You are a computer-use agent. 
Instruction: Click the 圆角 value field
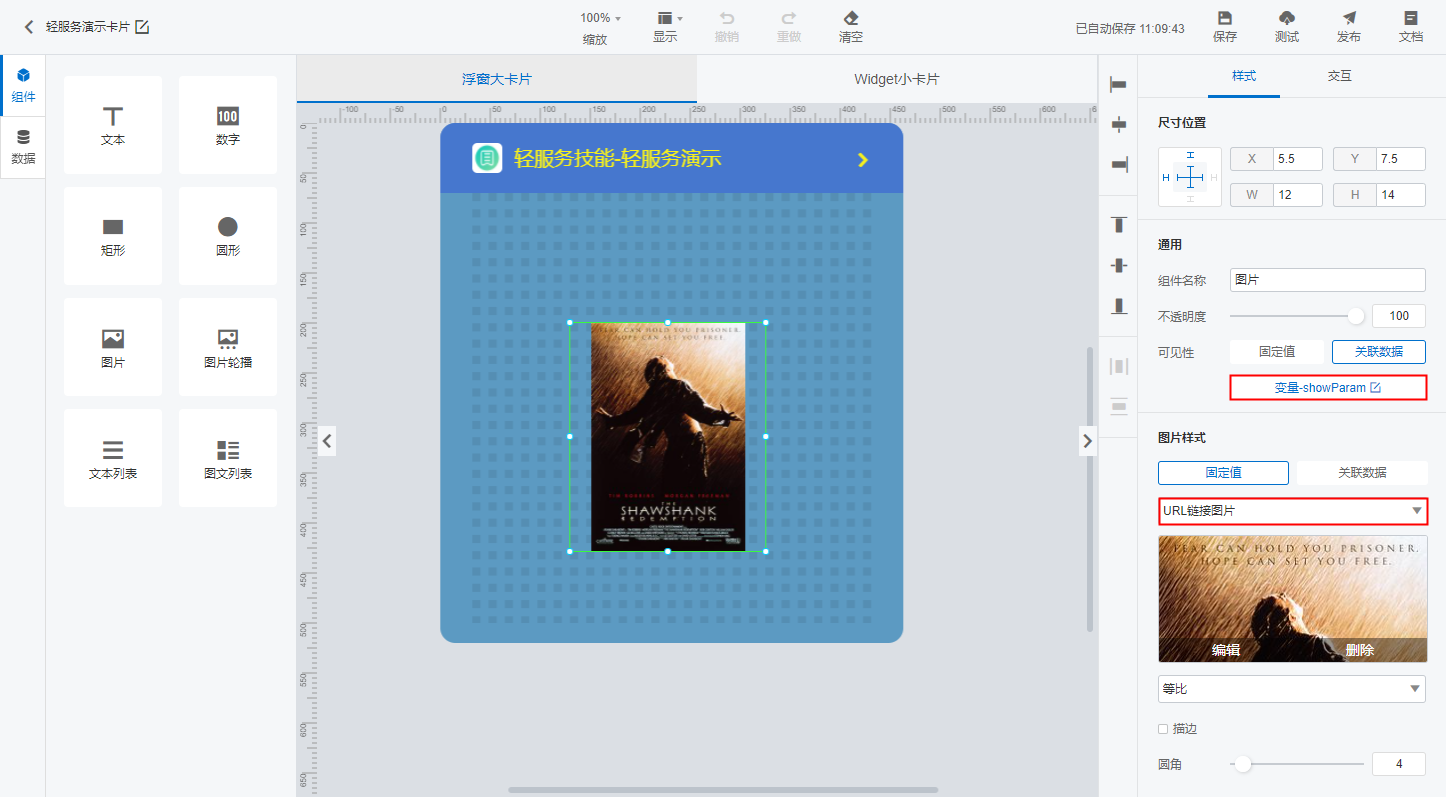click(x=1399, y=764)
